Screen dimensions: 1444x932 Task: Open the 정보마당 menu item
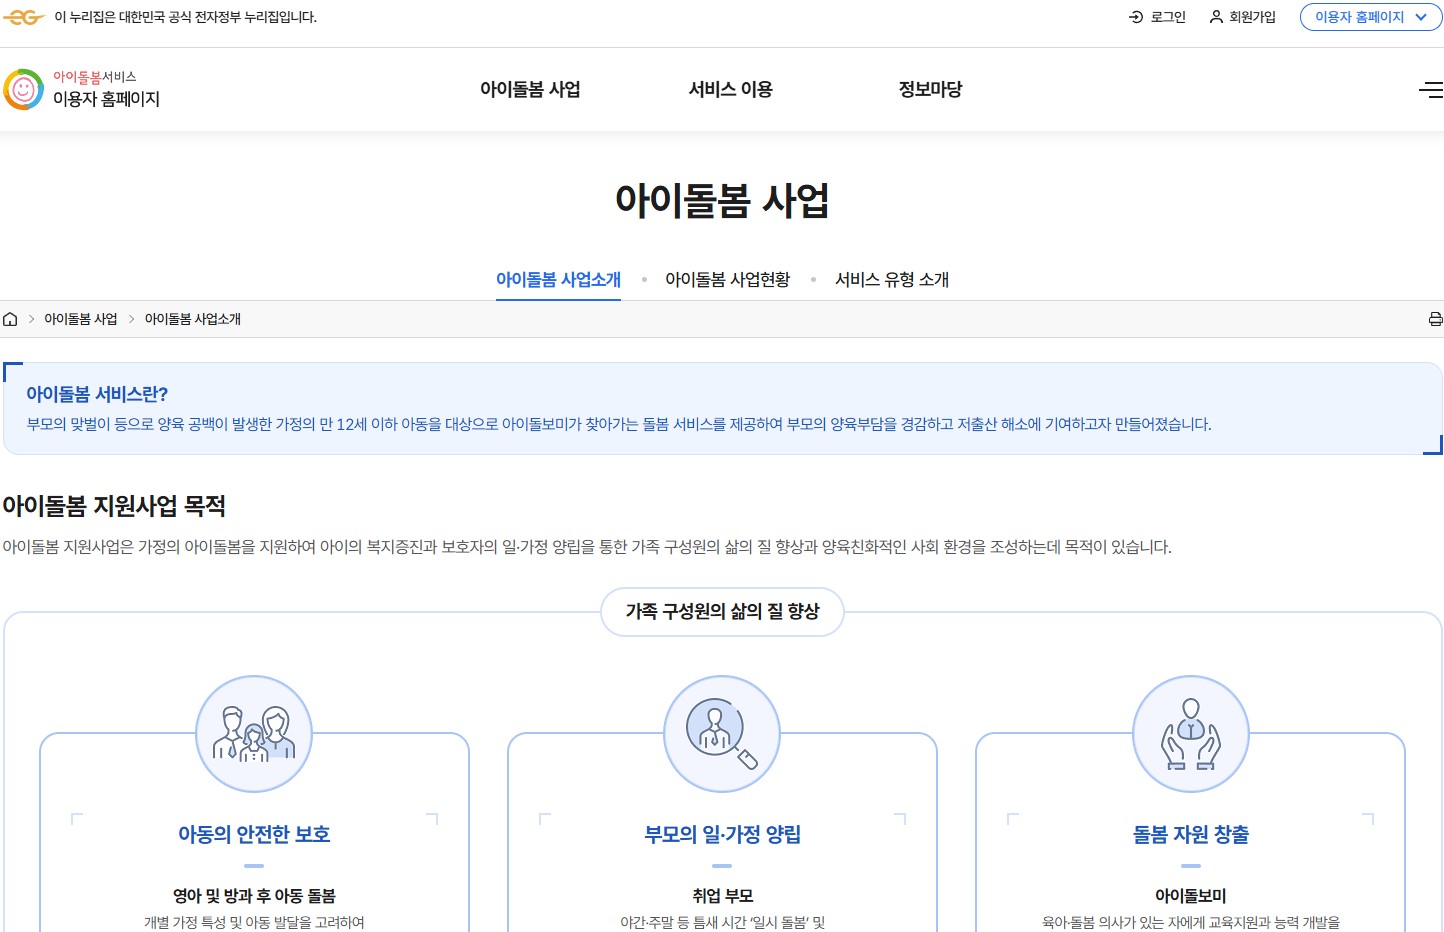[929, 89]
